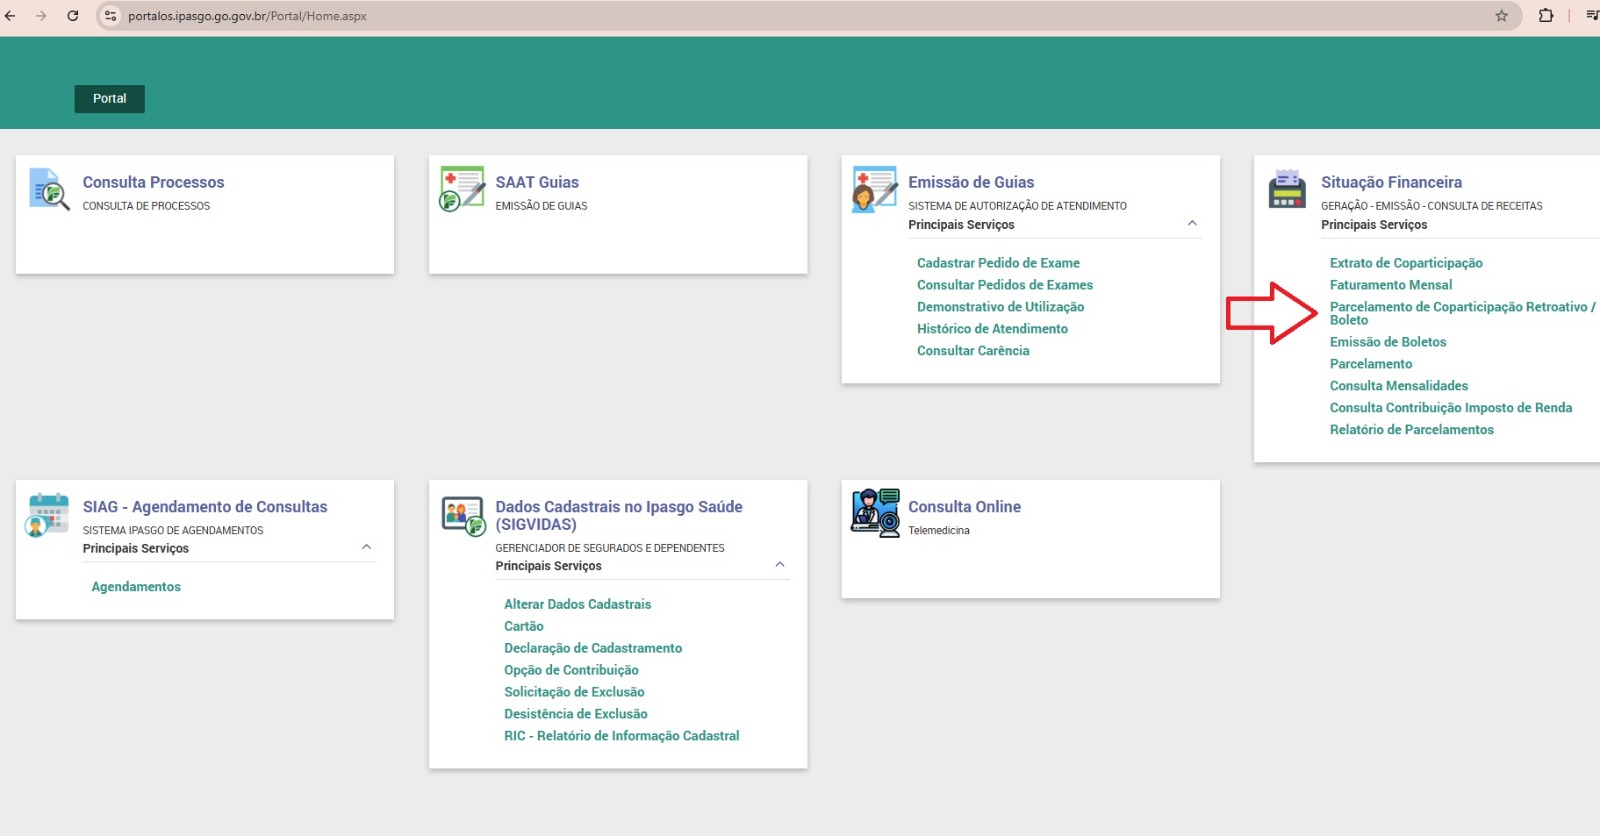Collapse the SIAG Principais Serviços chevron
Viewport: 1600px width, 836px height.
click(x=366, y=548)
